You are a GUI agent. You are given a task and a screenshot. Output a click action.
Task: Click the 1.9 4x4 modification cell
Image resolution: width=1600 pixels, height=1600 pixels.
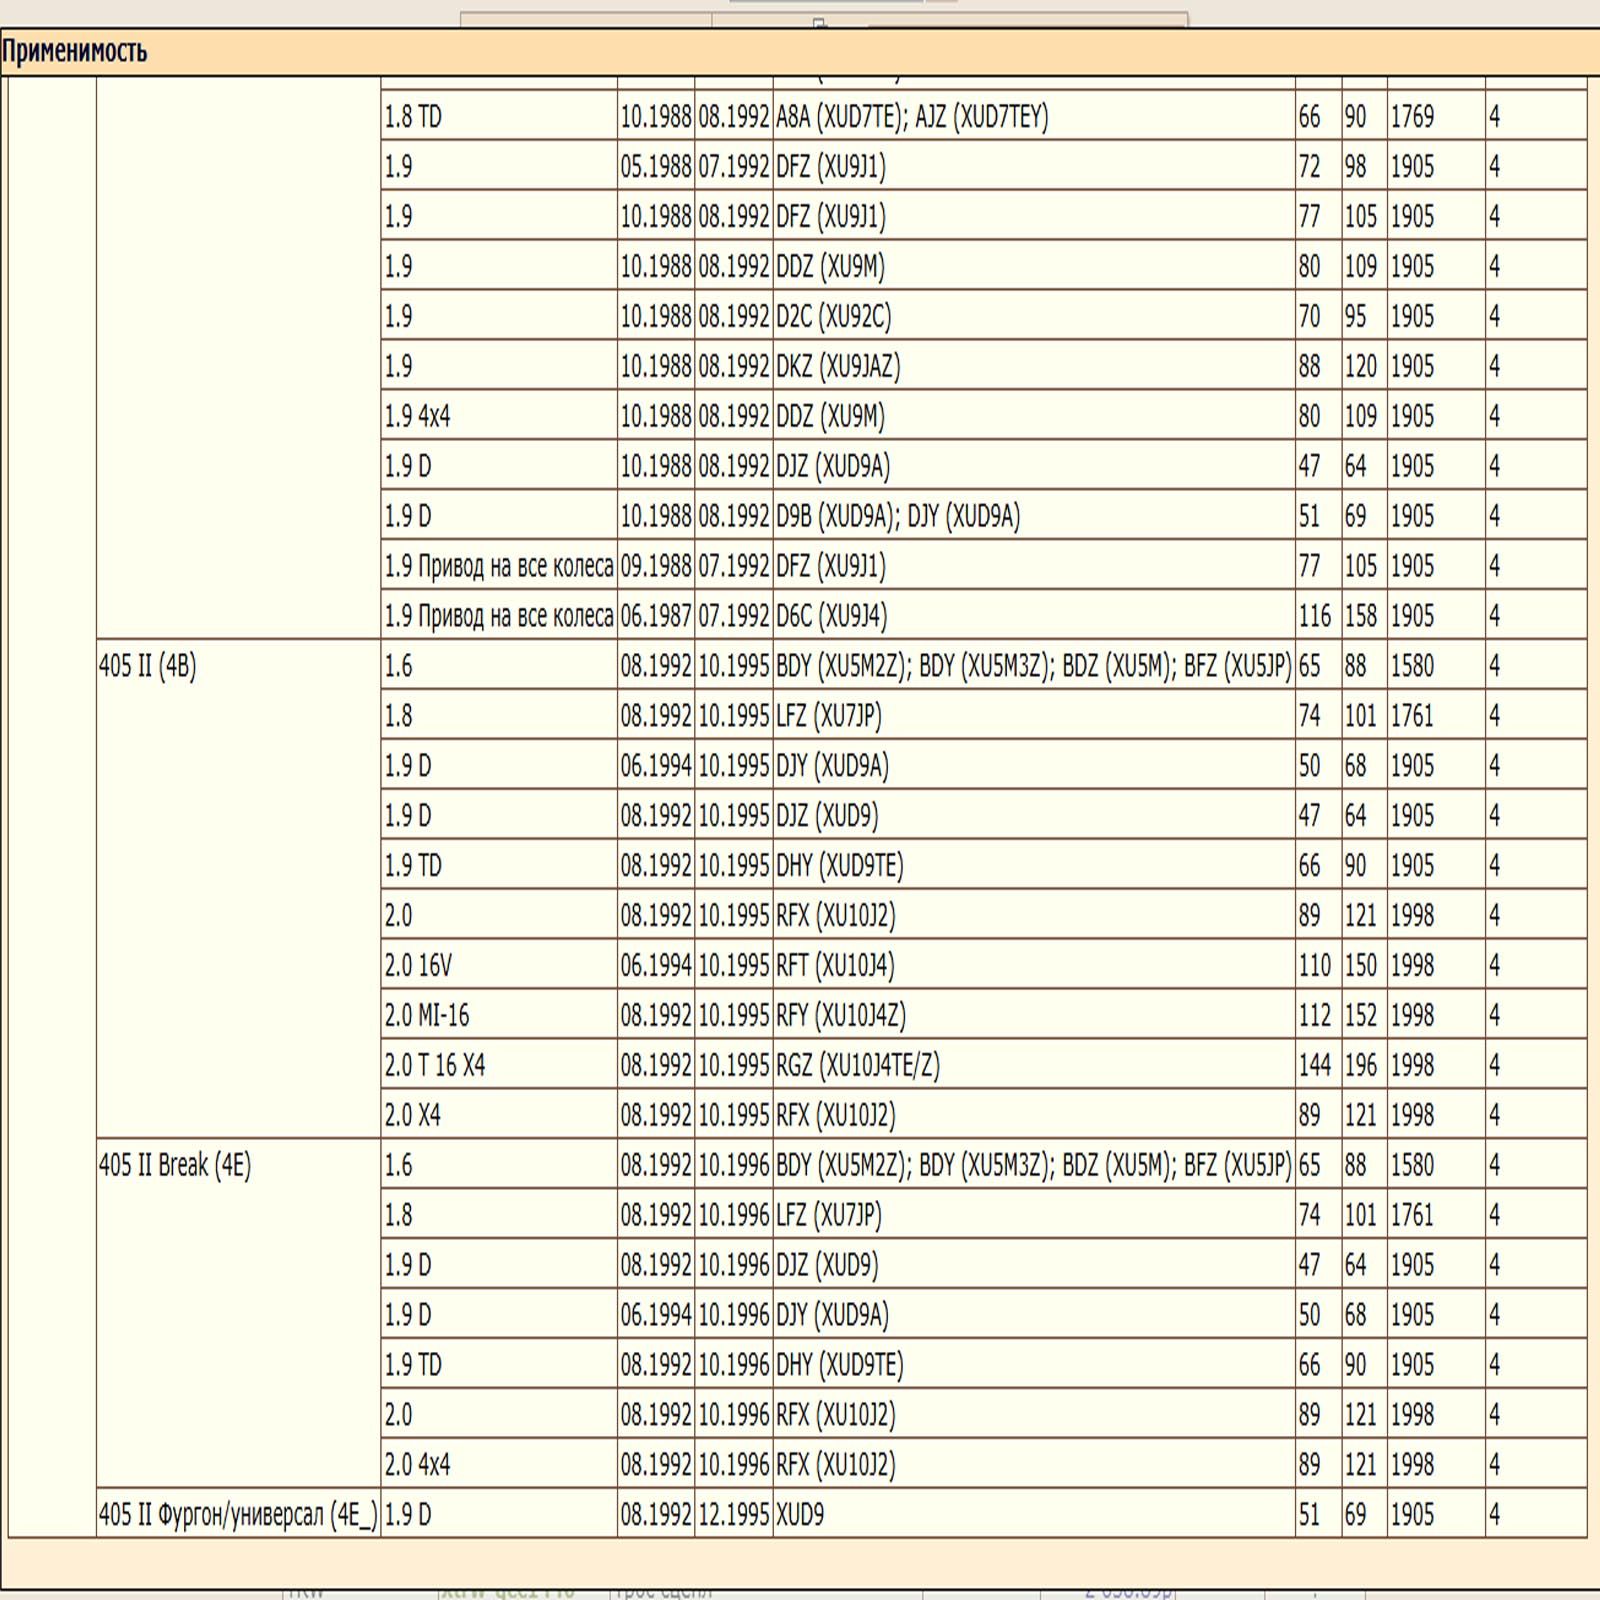[417, 416]
